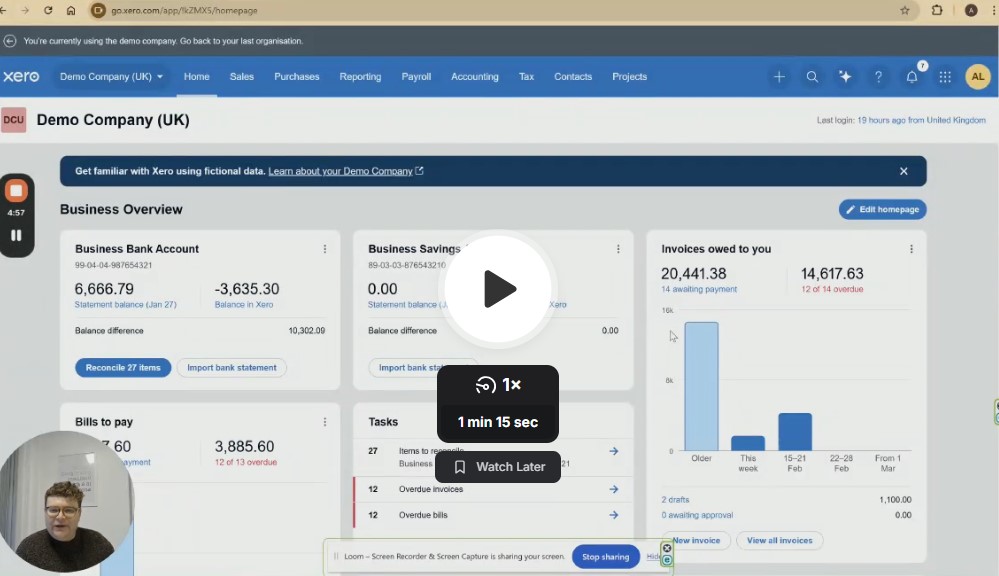The image size is (999, 576).
Task: Click the browser profile avatar icon
Action: pos(971,10)
